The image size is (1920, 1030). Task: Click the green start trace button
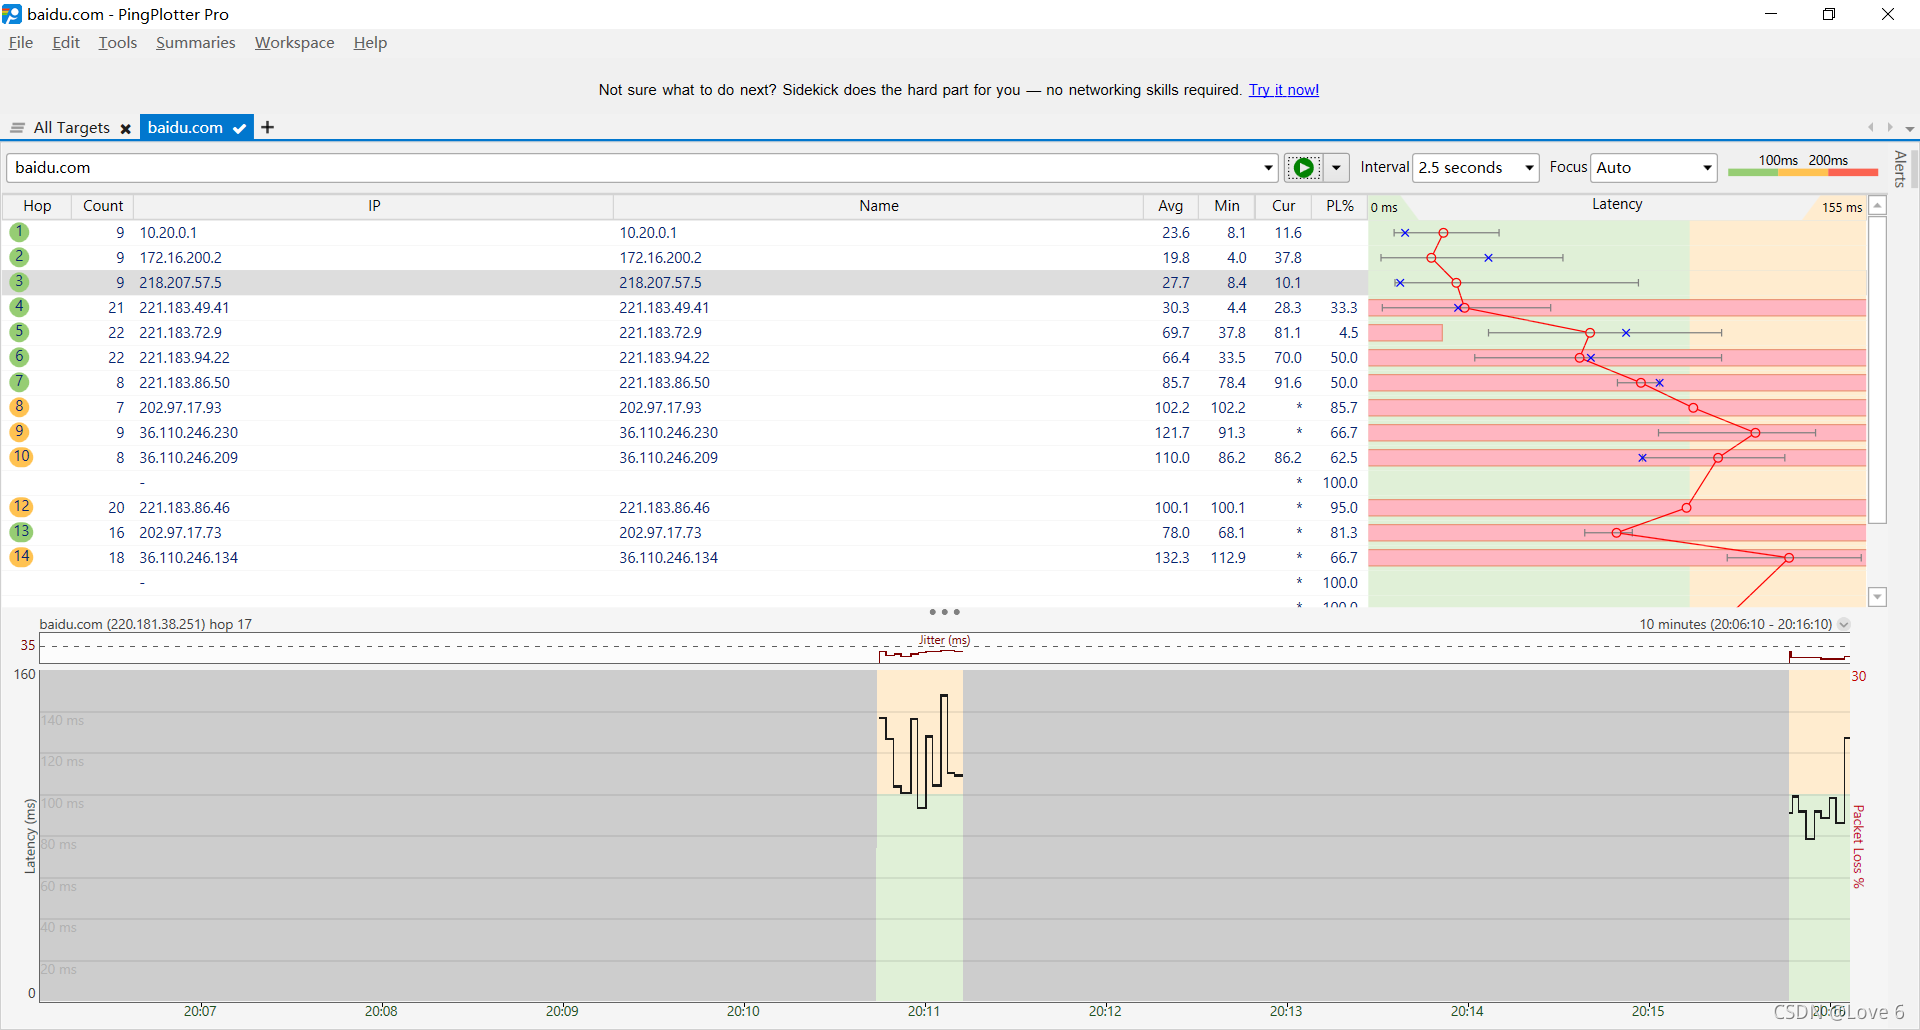1303,168
